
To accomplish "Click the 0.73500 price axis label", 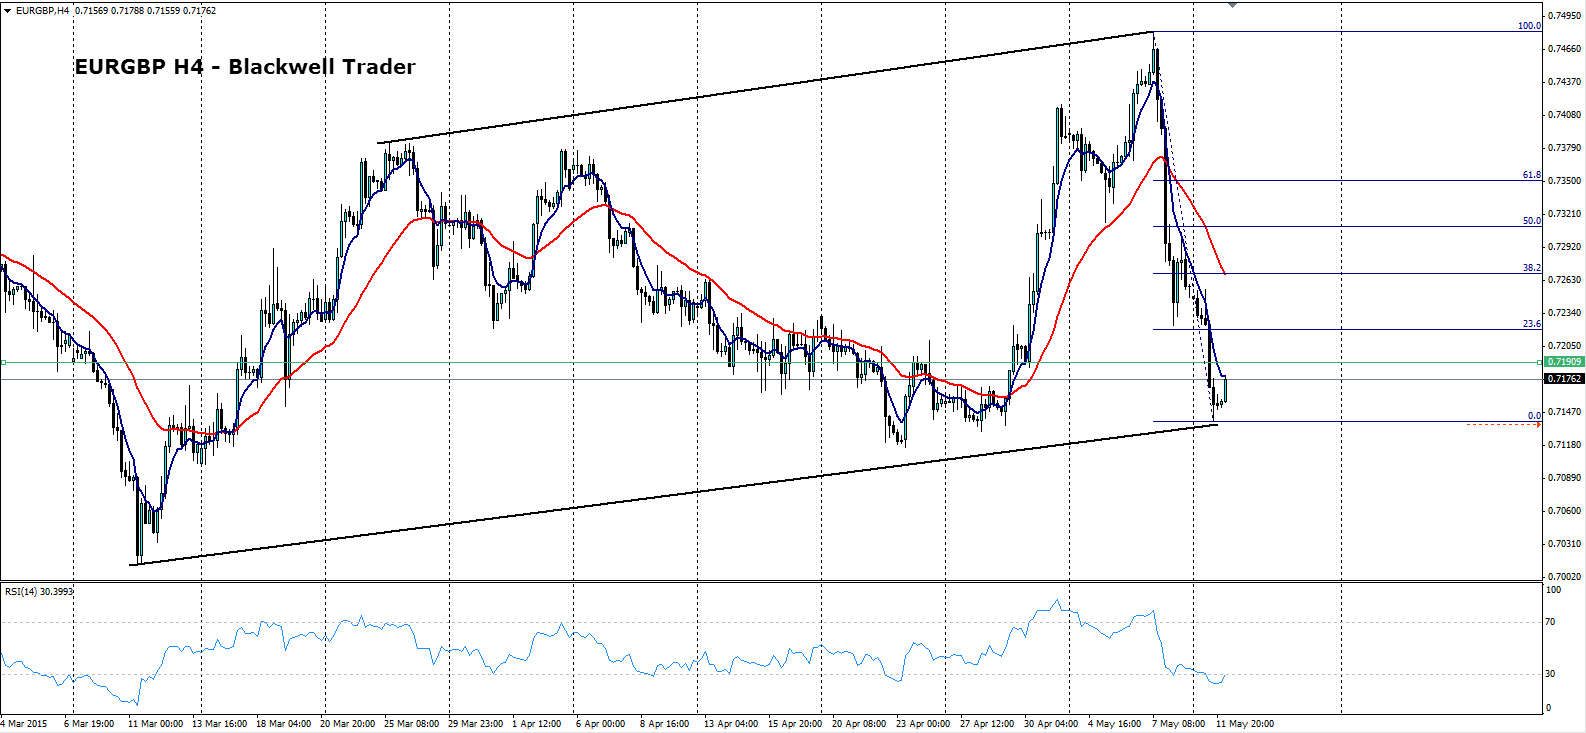I will pyautogui.click(x=1565, y=181).
